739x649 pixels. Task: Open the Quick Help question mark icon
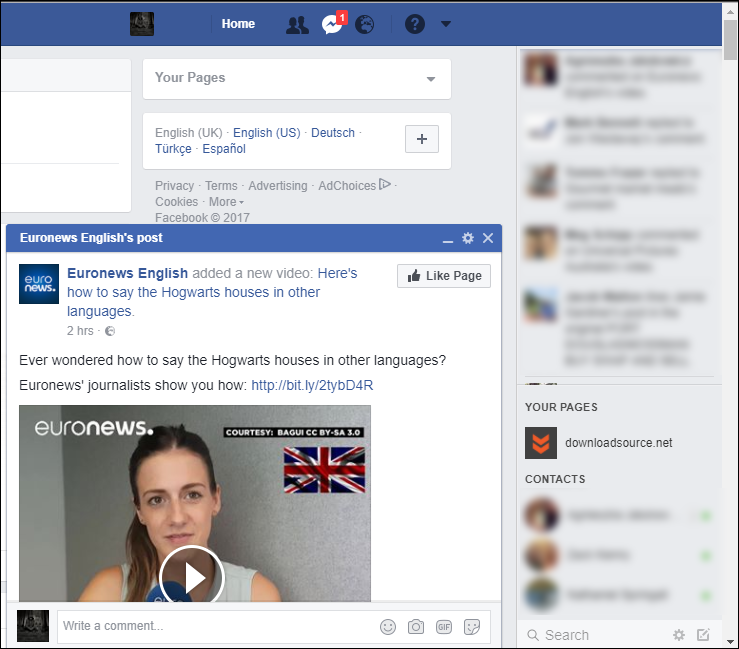(x=415, y=24)
